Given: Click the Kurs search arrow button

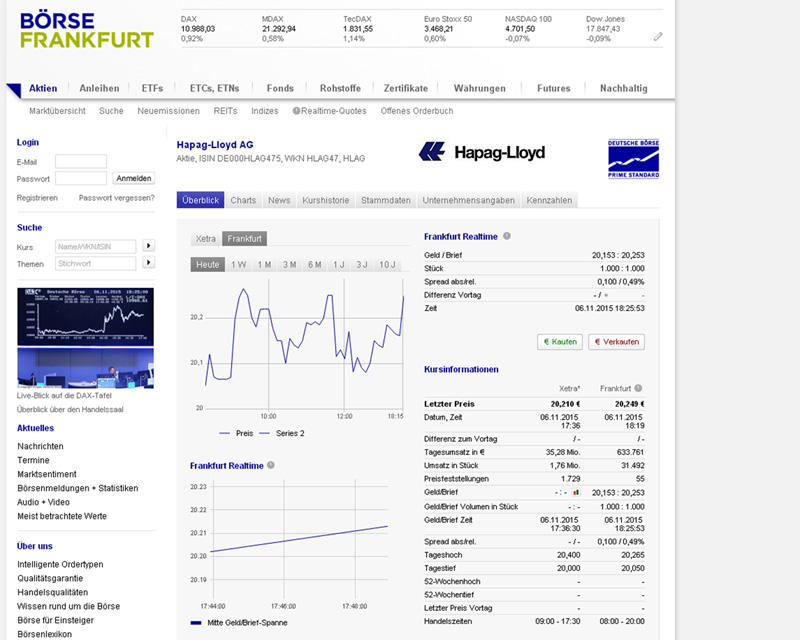Looking at the screenshot, I should pos(148,245).
